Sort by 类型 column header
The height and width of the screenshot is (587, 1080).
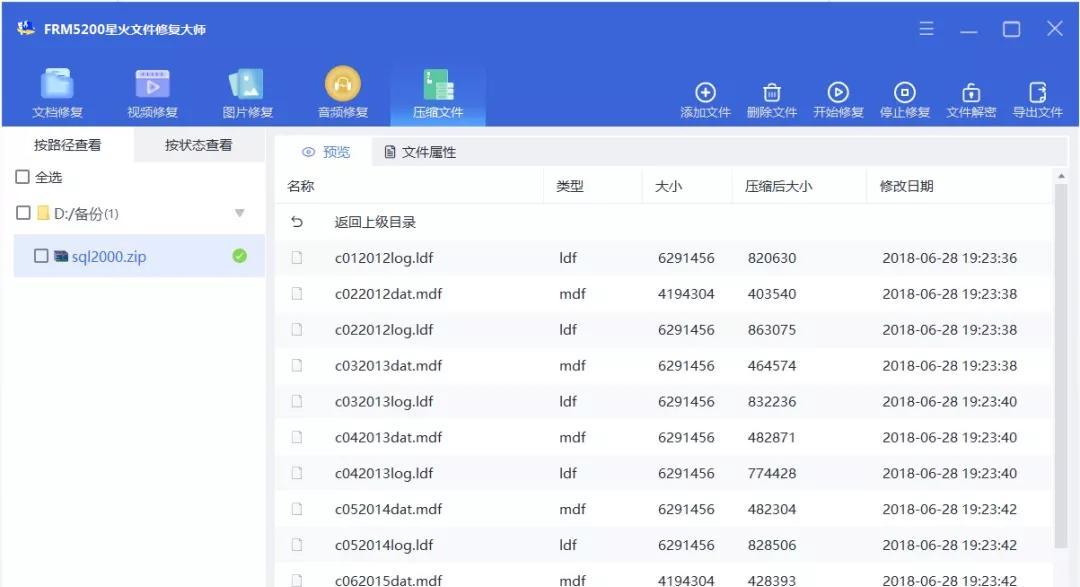[x=570, y=186]
